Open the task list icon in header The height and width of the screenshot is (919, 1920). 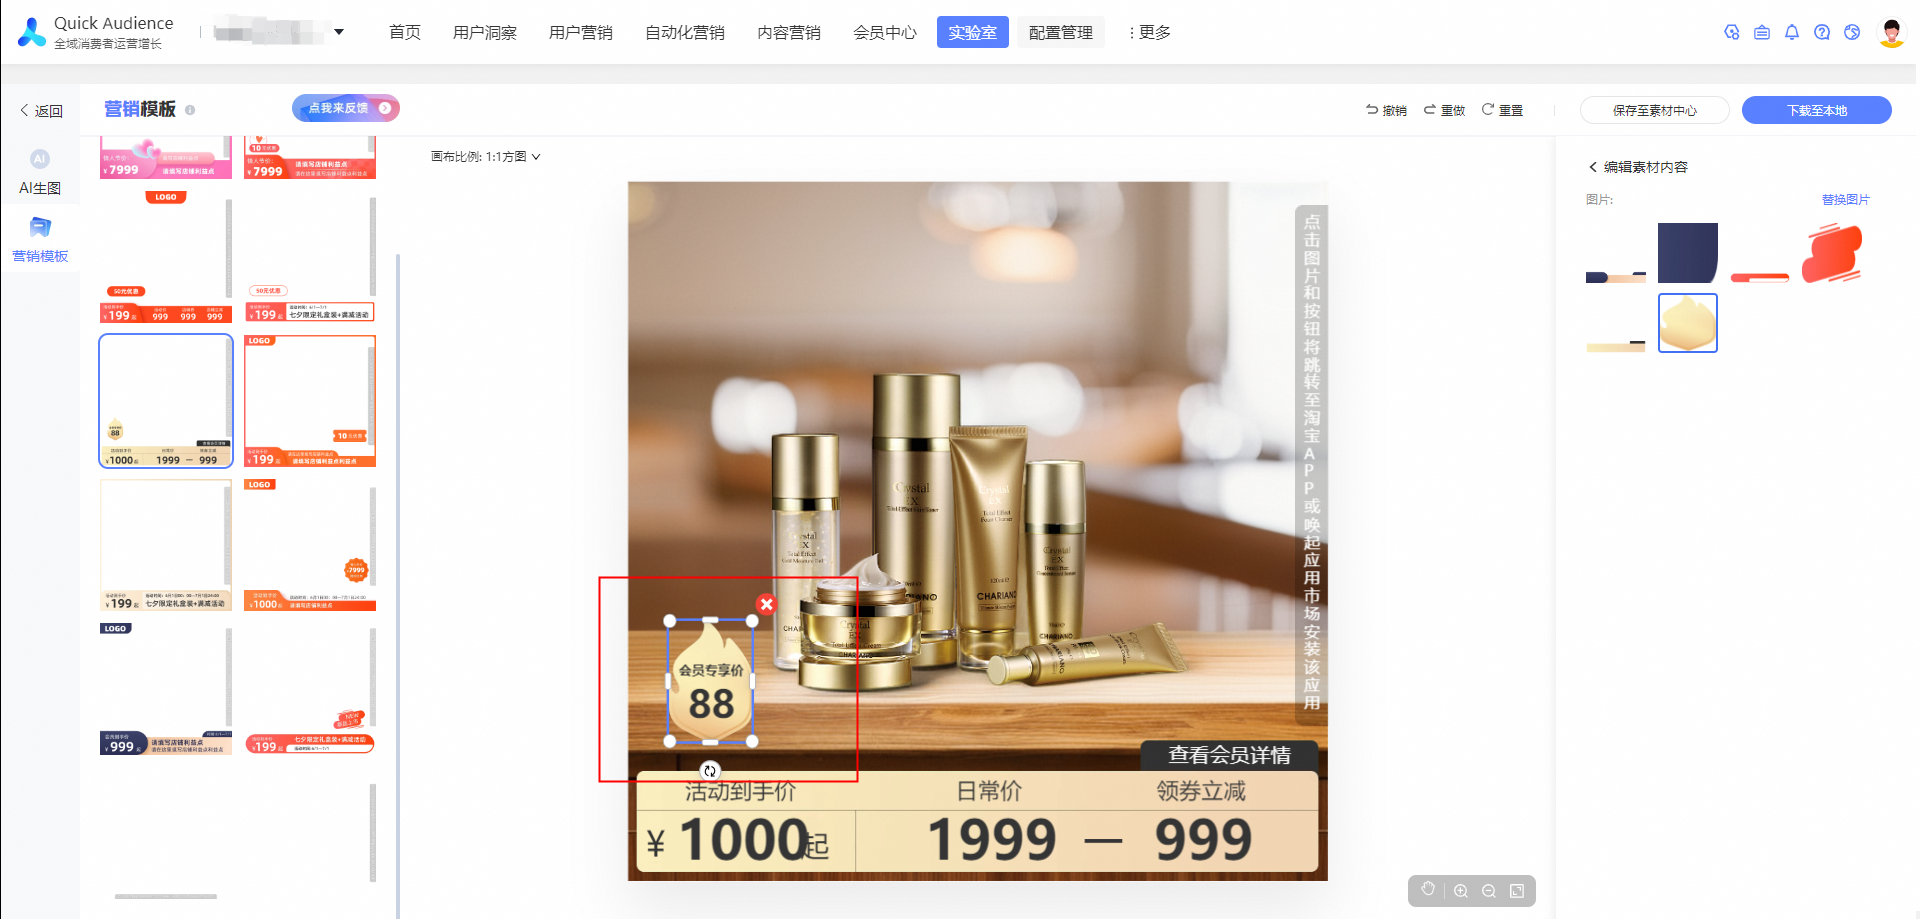1762,32
